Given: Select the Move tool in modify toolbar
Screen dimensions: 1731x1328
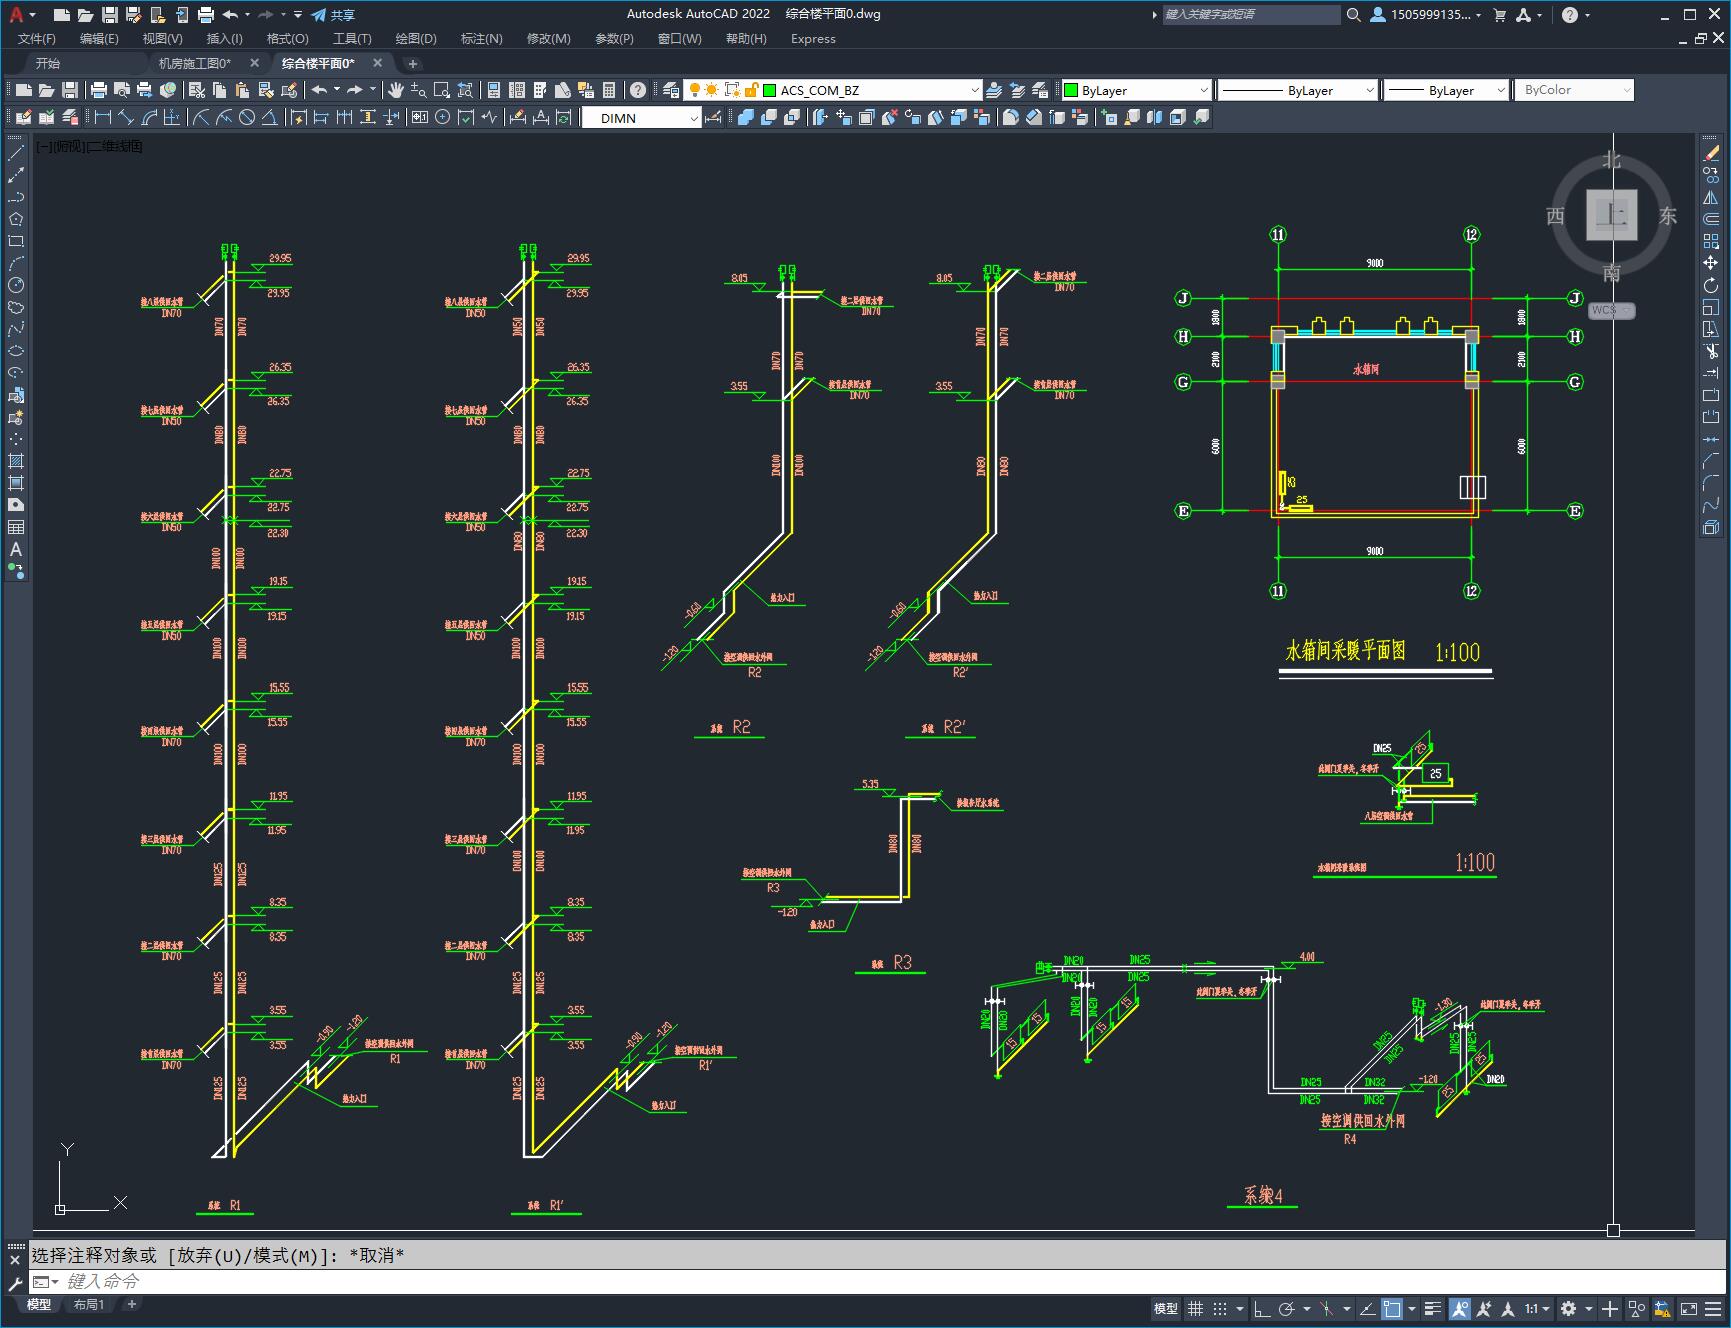Looking at the screenshot, I should [x=1711, y=263].
